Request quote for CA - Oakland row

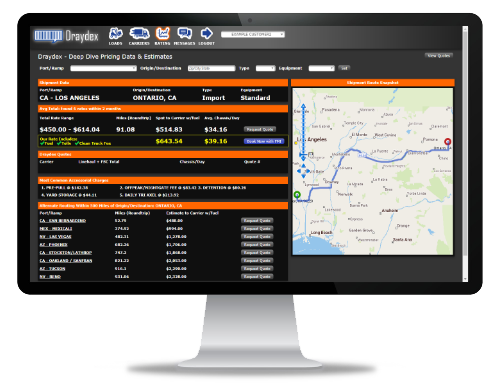(x=257, y=261)
